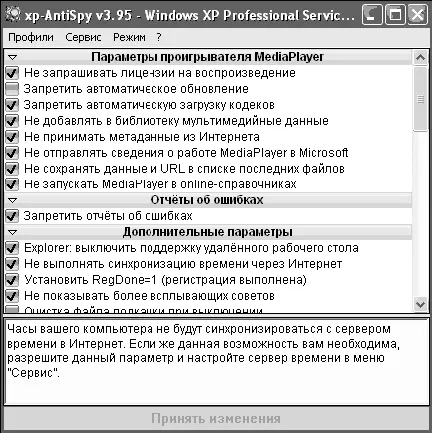Image resolution: width=432 pixels, height=433 pixels.
Task: Toggle Не добавлять в библиотеку мультимедийные данные
Action: [12, 121]
